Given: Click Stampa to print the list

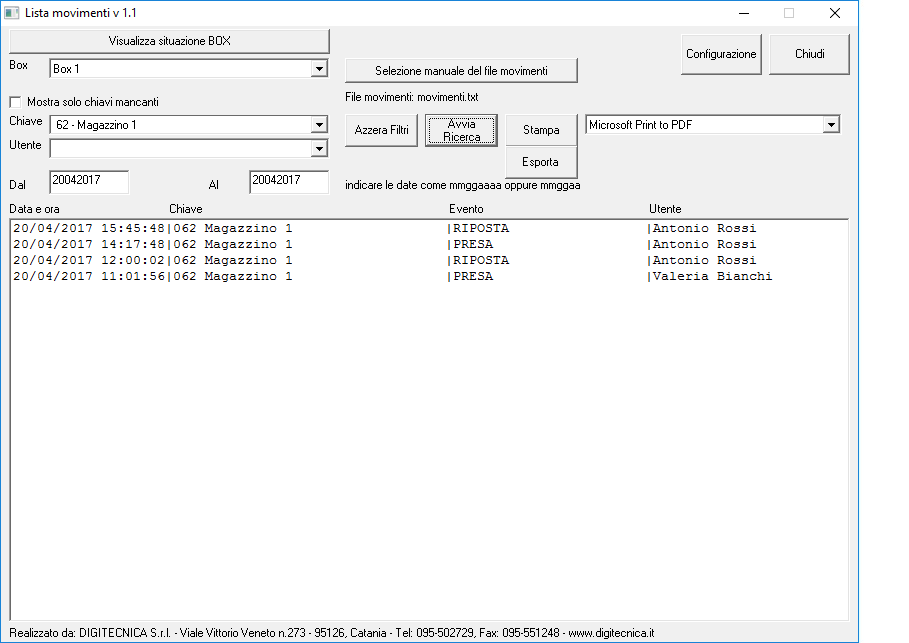Looking at the screenshot, I should [541, 130].
